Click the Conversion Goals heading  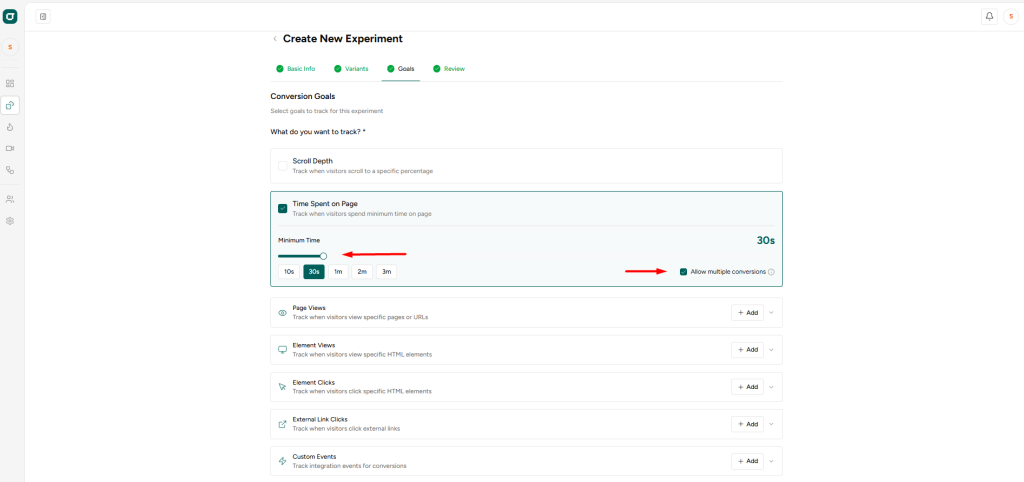click(302, 97)
